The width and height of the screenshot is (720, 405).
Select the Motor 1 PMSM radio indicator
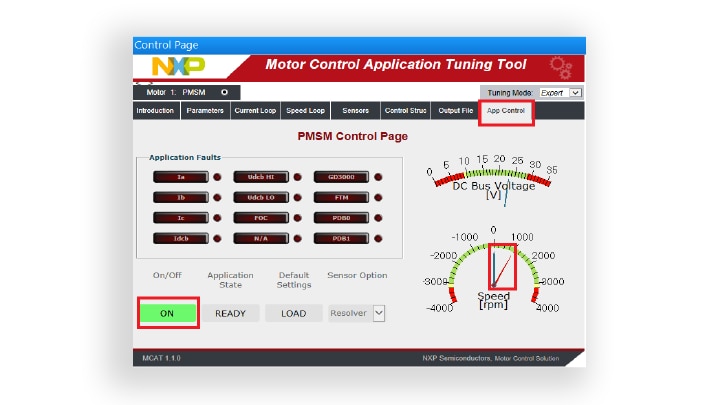[224, 92]
